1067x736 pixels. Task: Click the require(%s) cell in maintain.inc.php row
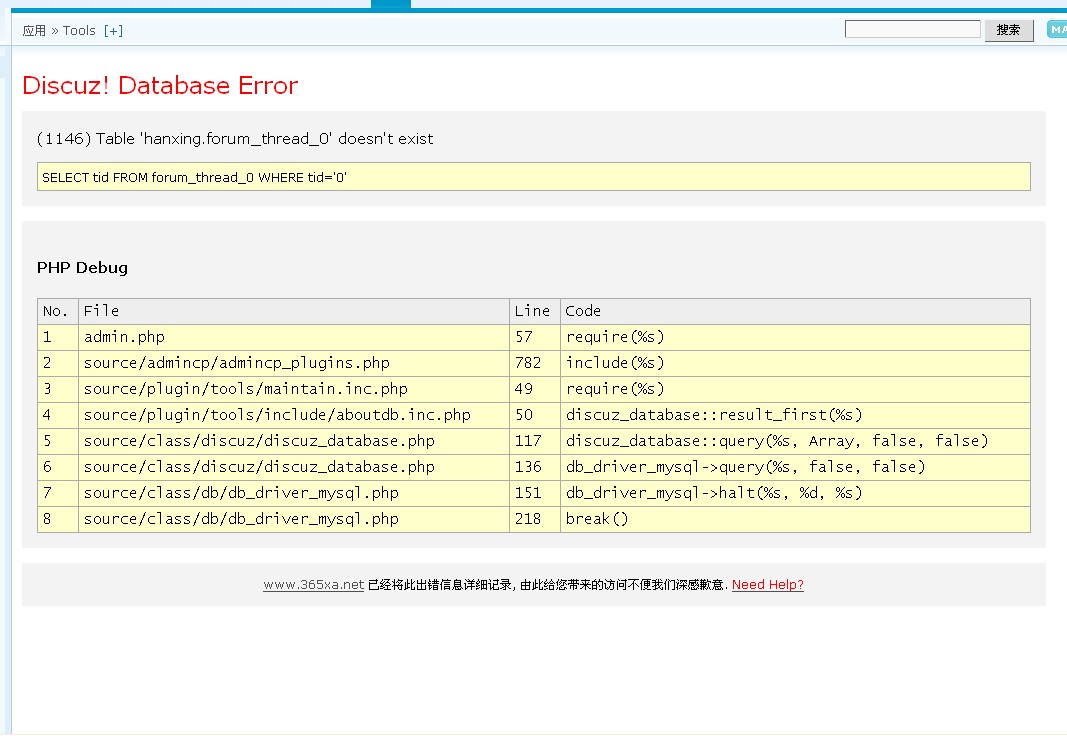point(795,389)
